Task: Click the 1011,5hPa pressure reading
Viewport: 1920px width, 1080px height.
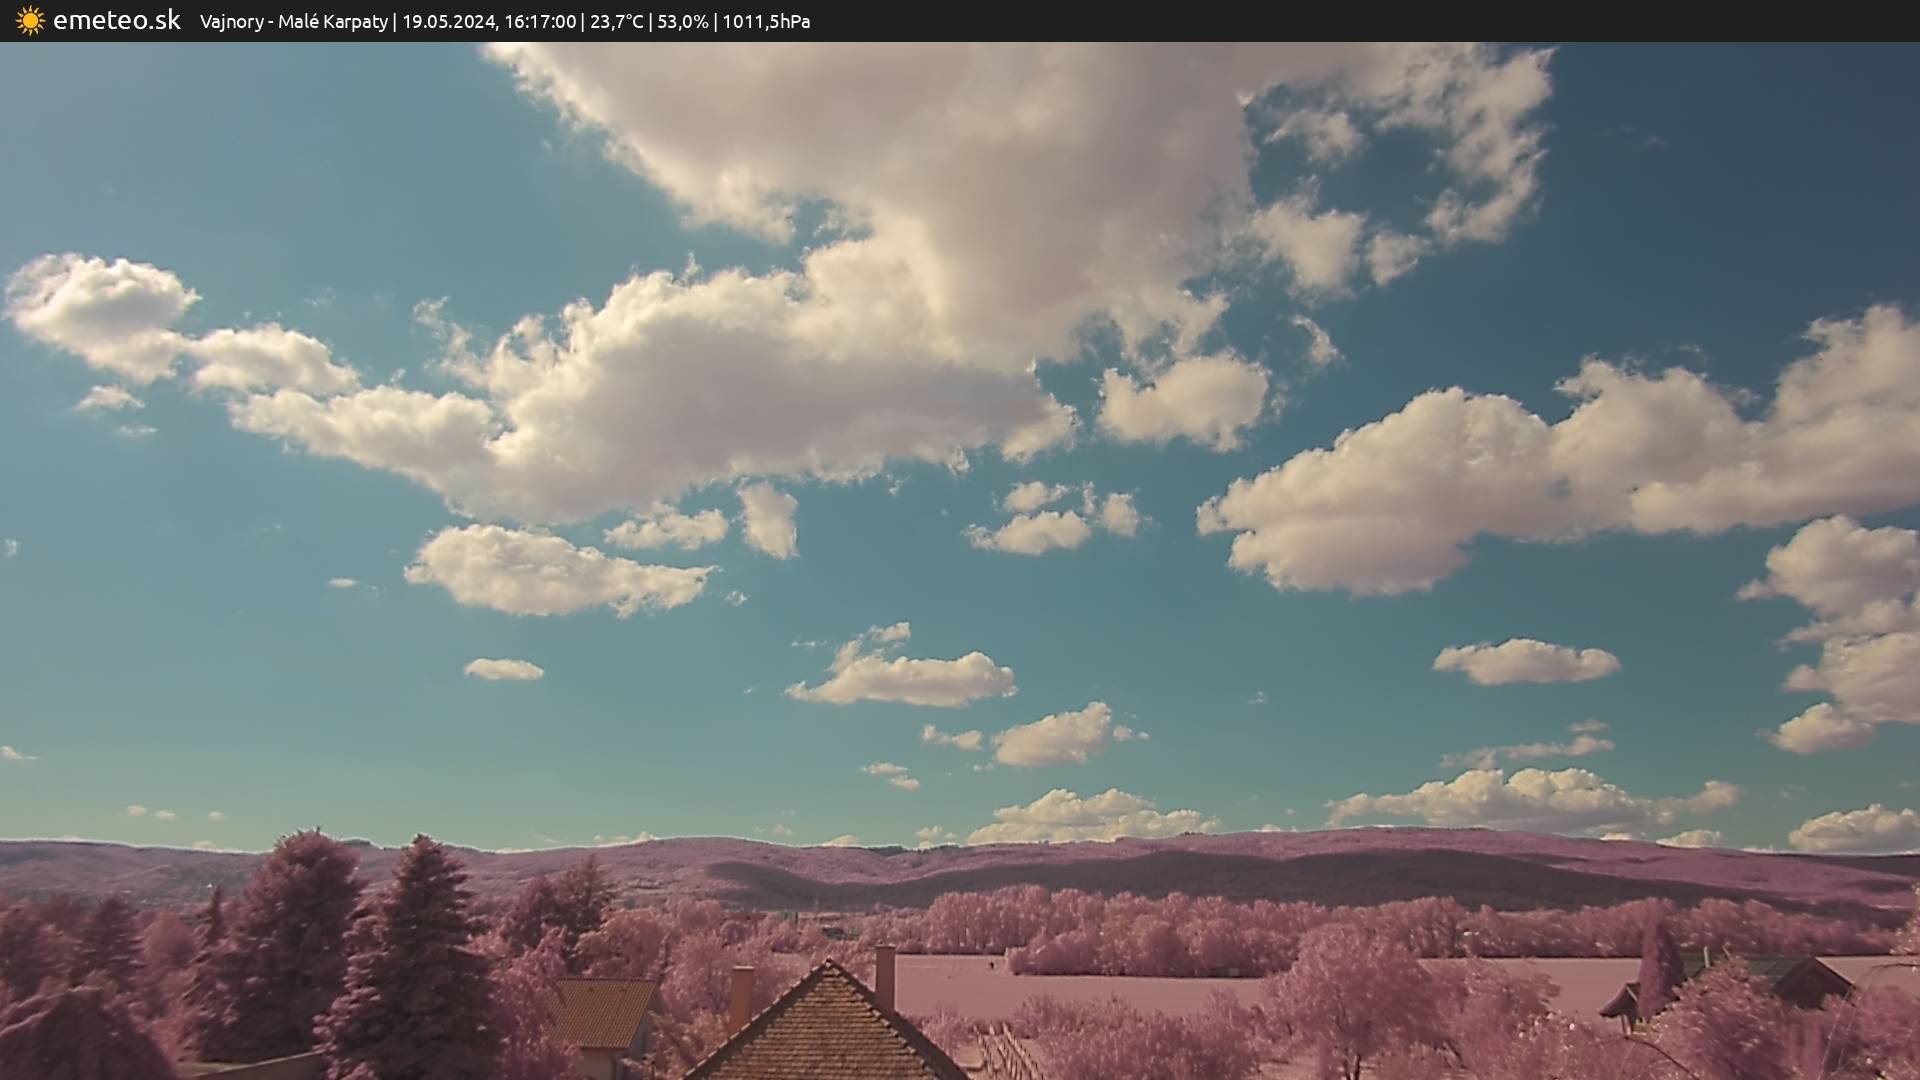Action: coord(765,22)
